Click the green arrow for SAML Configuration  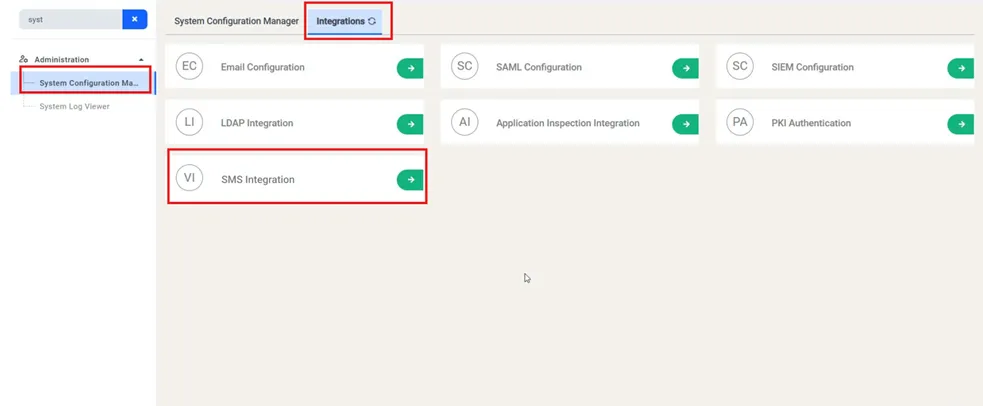685,68
